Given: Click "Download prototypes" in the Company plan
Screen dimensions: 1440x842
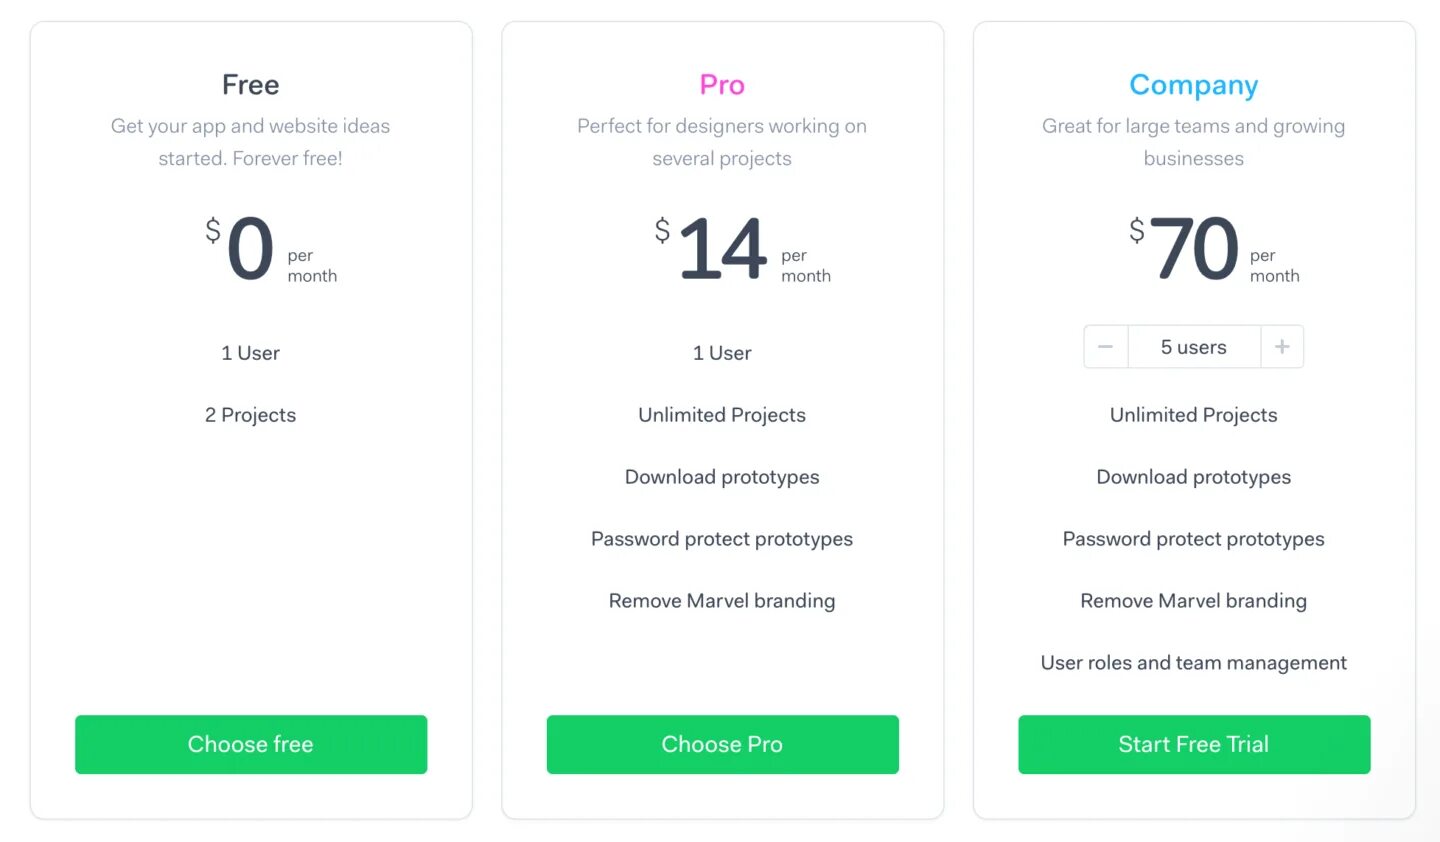Looking at the screenshot, I should (1194, 477).
